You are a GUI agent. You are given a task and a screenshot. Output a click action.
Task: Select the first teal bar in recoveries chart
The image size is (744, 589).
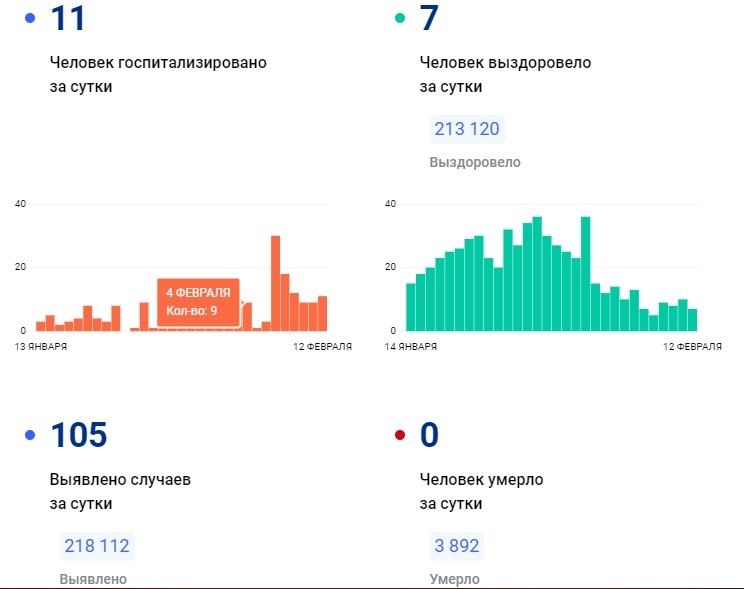click(410, 307)
